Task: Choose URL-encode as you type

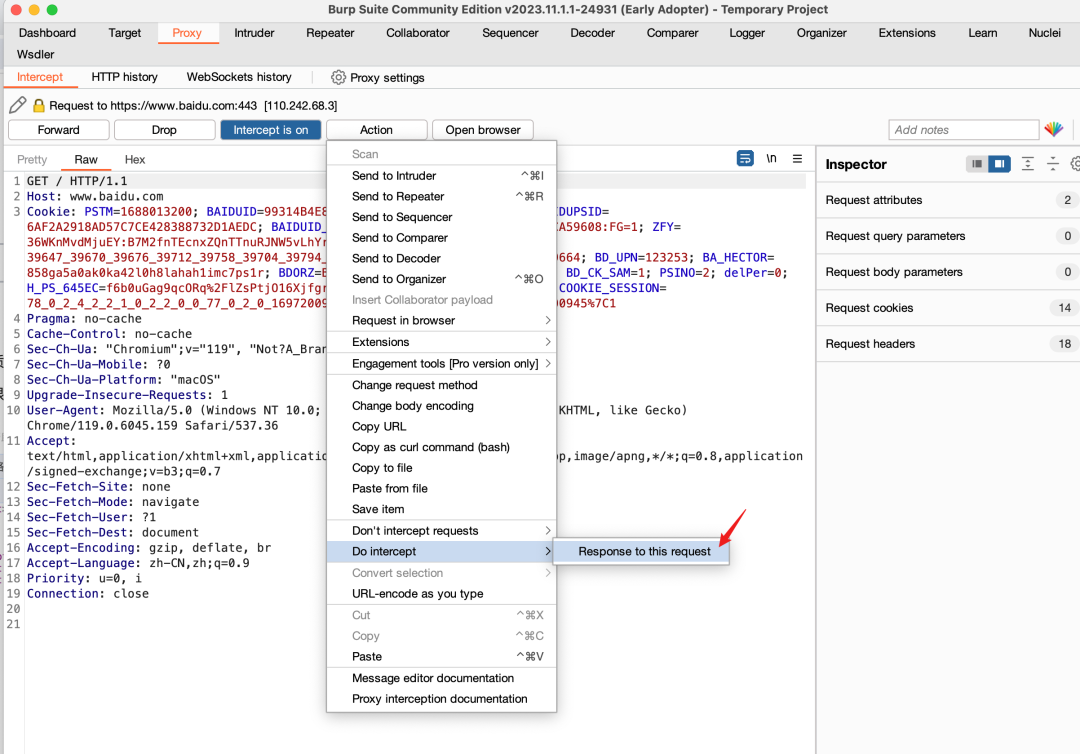Action: coord(442,594)
